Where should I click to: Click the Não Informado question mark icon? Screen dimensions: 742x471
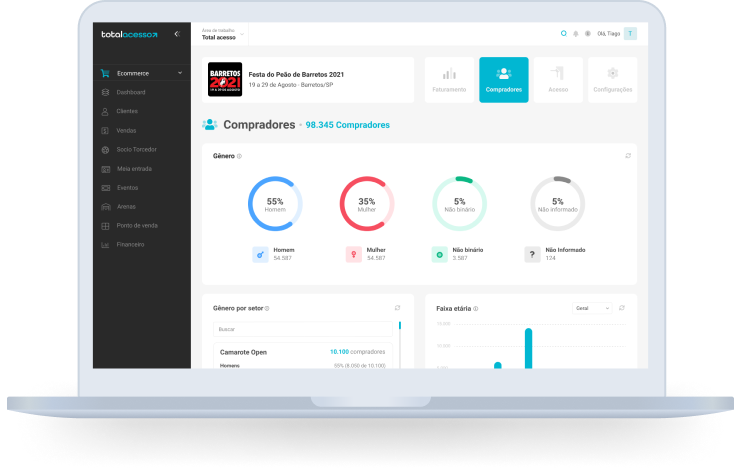click(532, 254)
